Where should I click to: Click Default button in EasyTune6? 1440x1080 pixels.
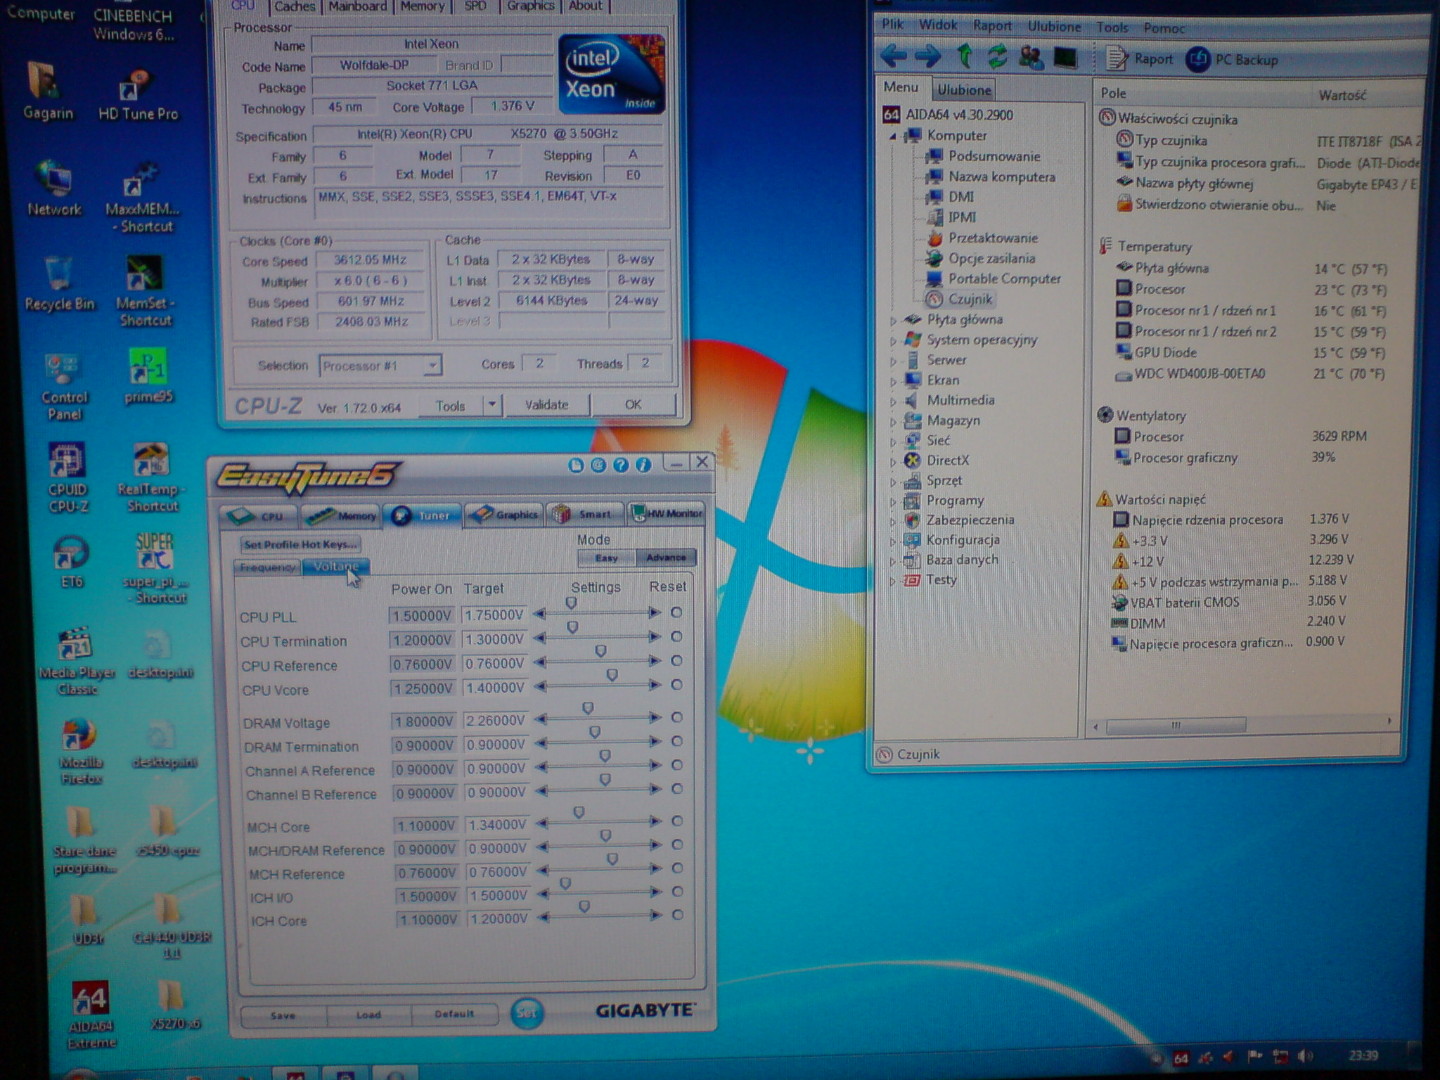[454, 1013]
